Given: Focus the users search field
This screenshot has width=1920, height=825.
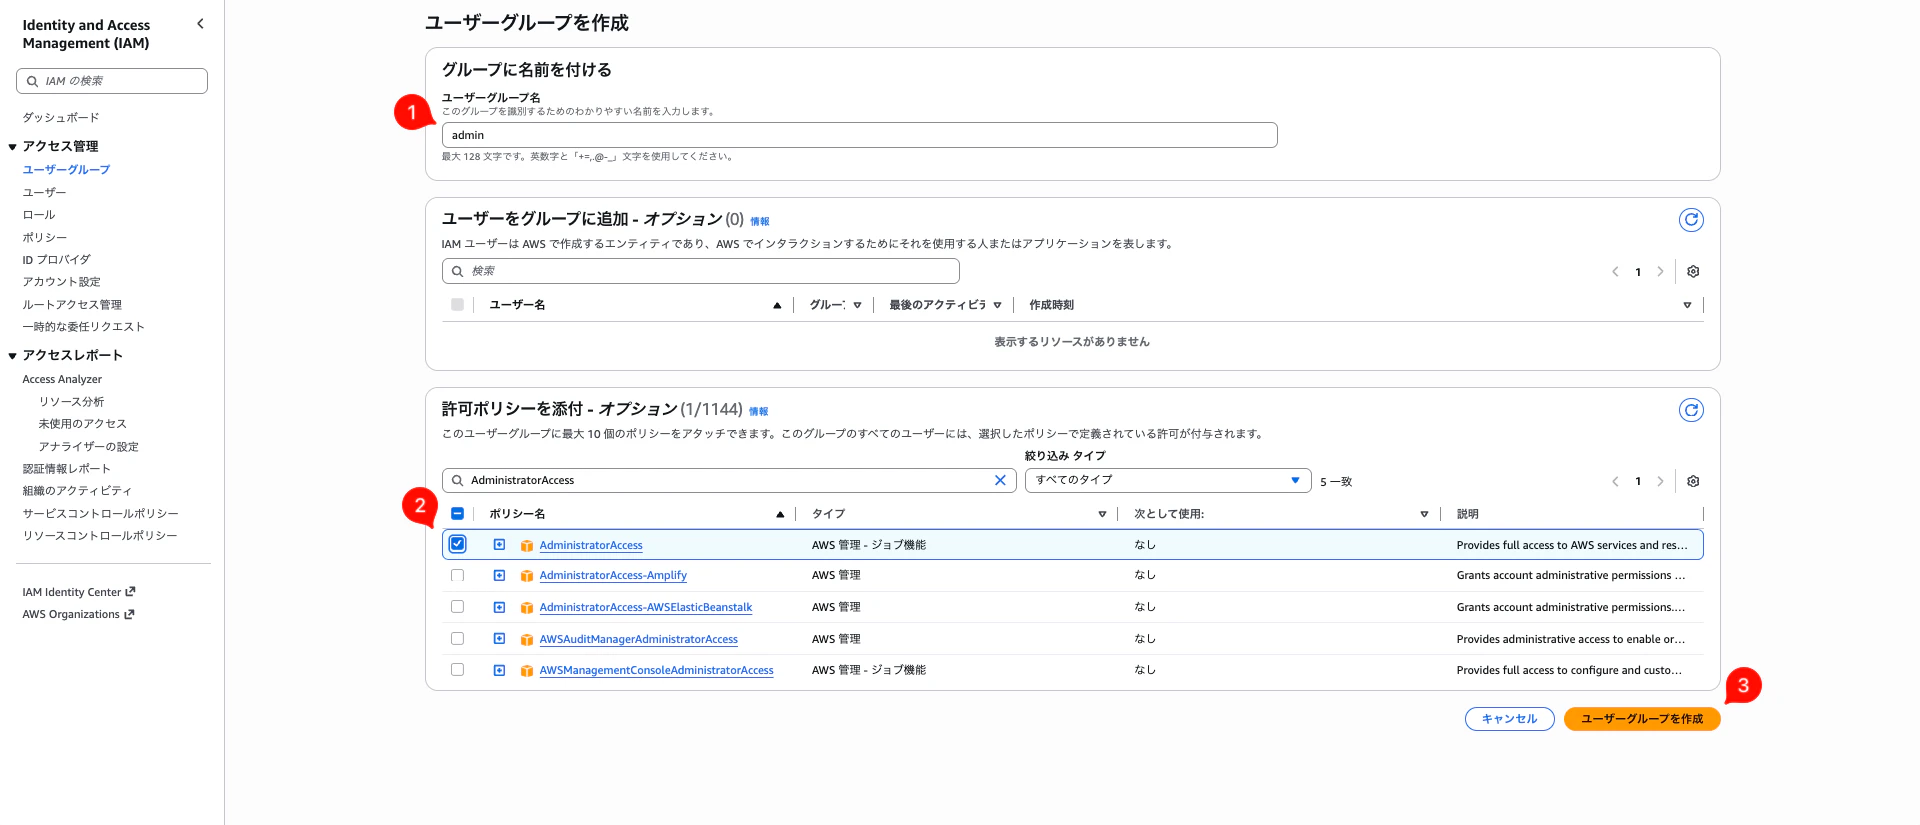Looking at the screenshot, I should [700, 271].
